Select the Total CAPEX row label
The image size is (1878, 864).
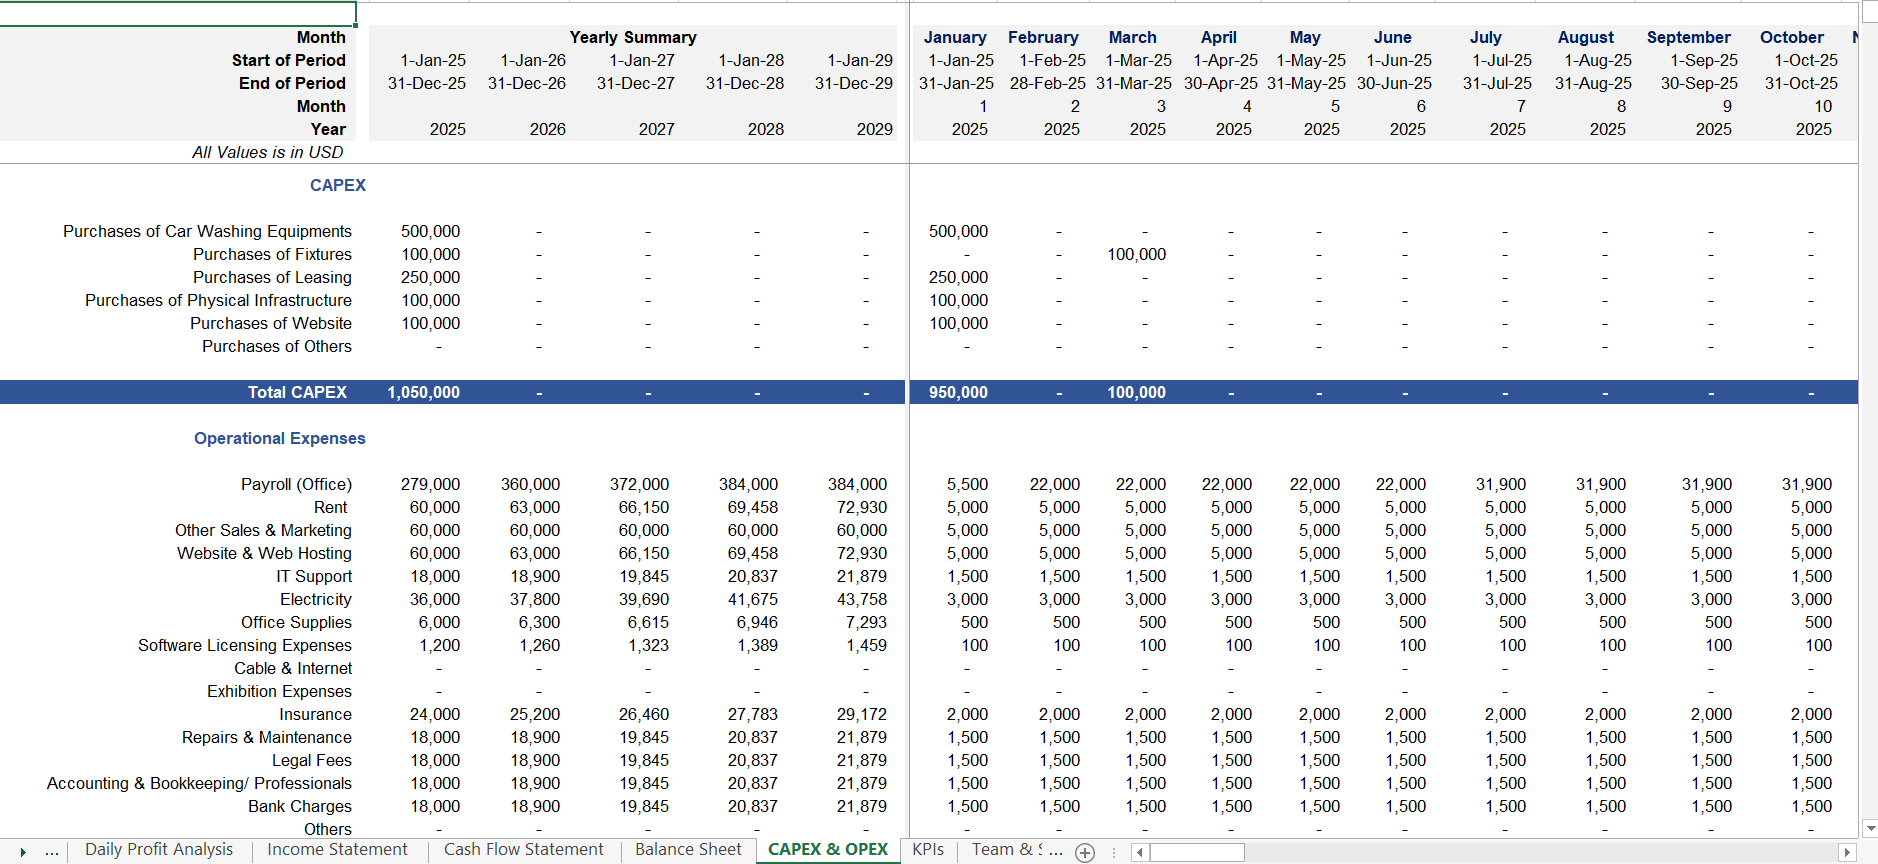[x=297, y=392]
